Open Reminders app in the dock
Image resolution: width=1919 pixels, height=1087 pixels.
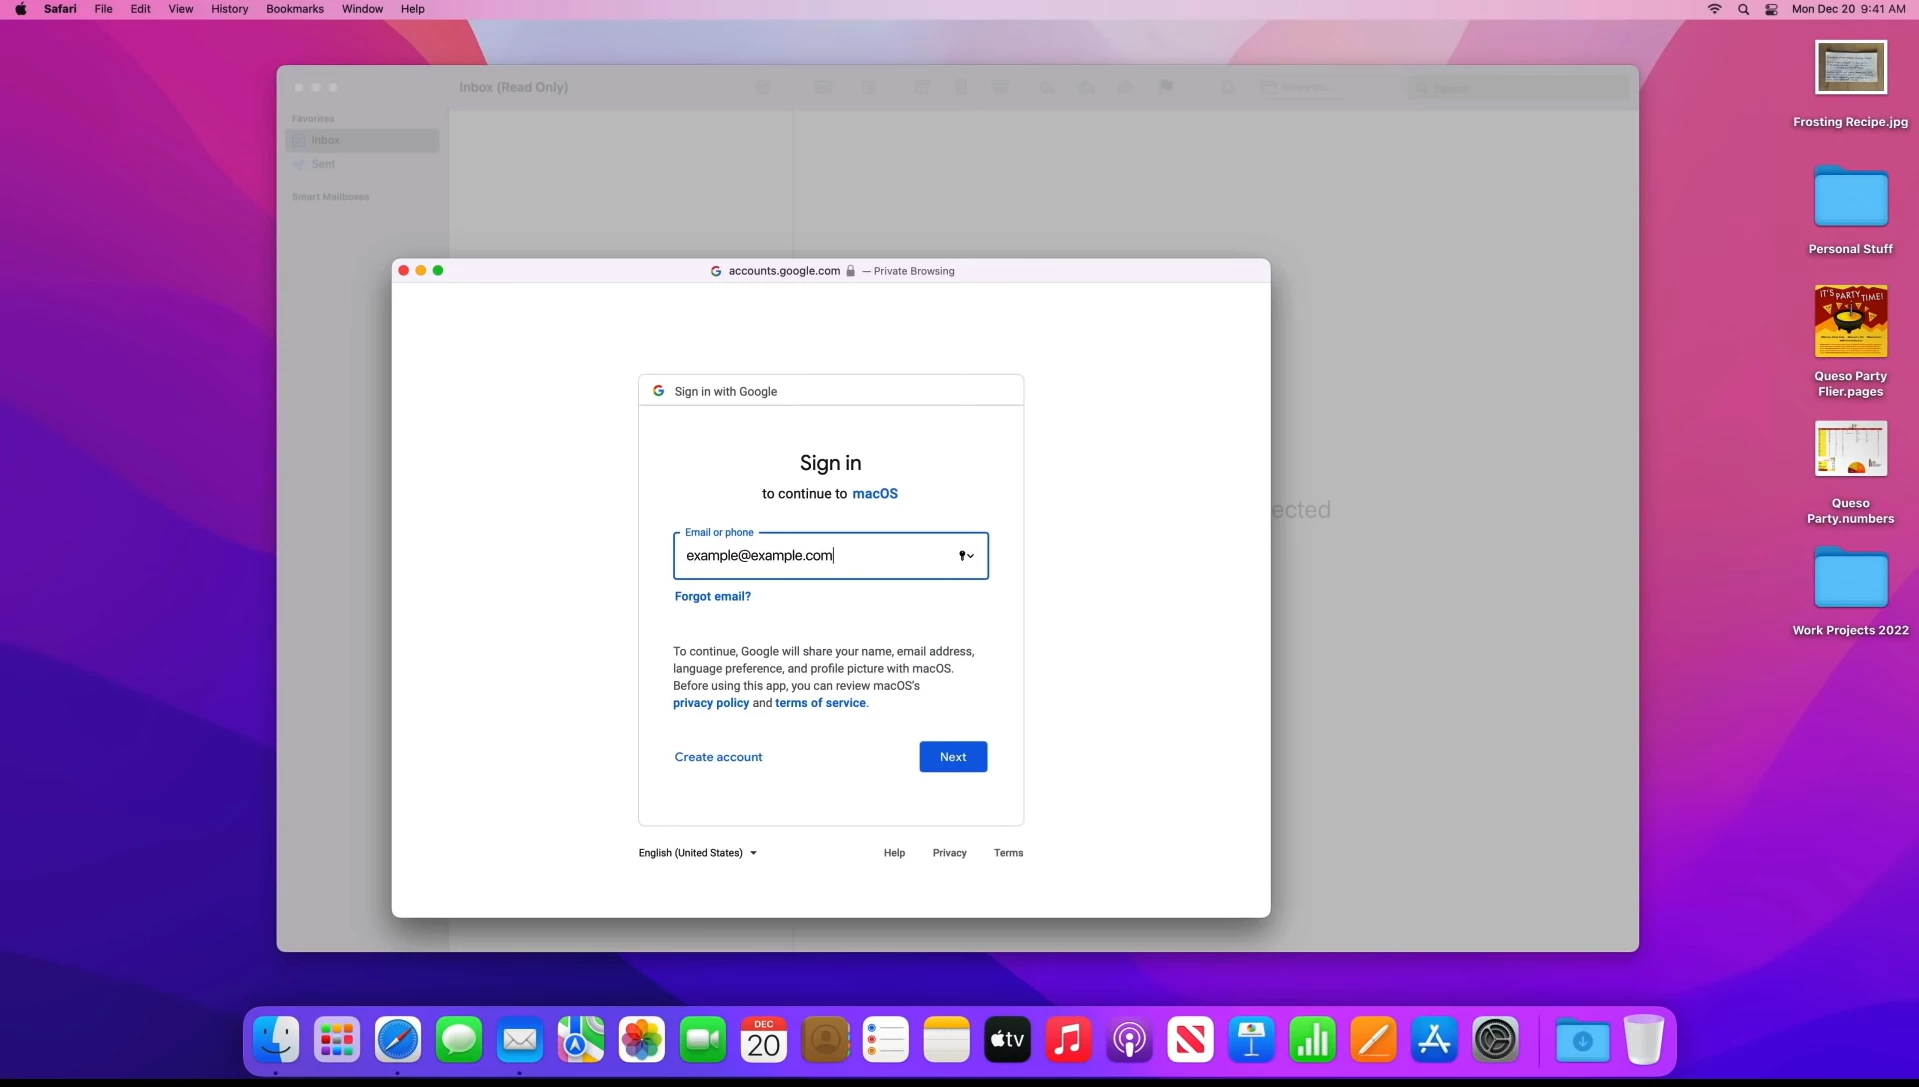coord(886,1040)
